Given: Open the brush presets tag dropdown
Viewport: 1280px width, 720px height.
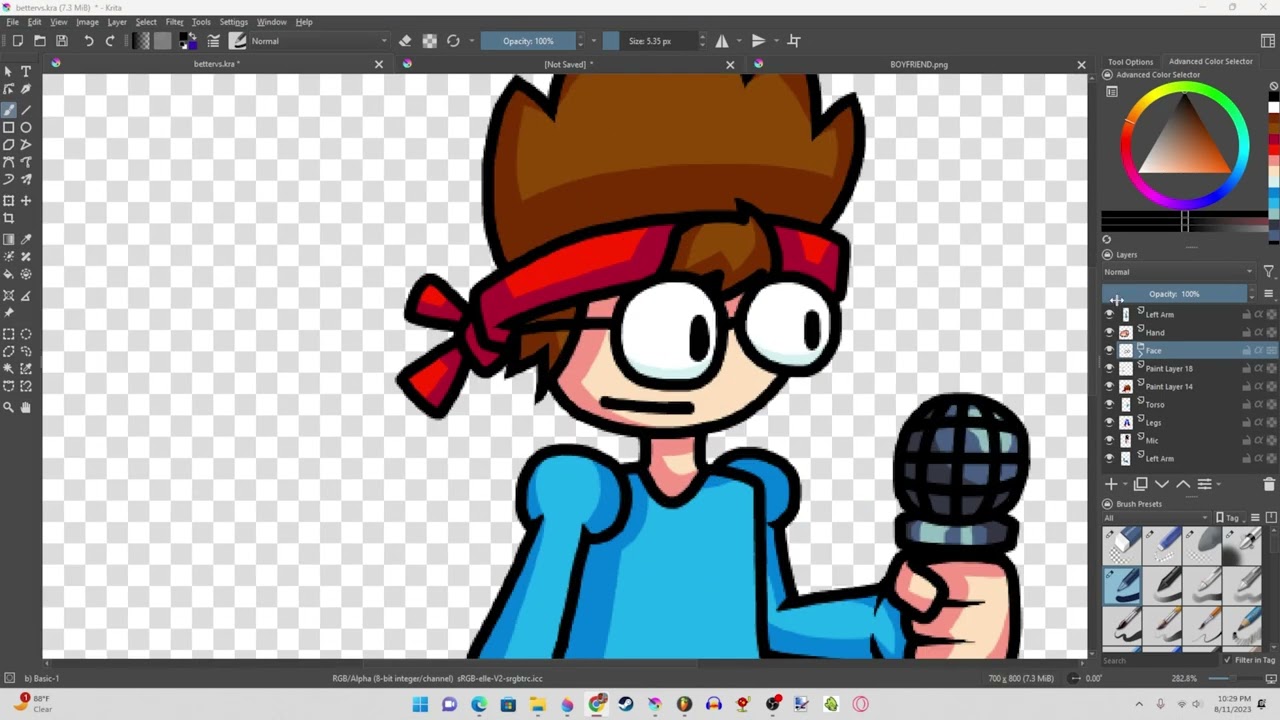Looking at the screenshot, I should click(1158, 517).
